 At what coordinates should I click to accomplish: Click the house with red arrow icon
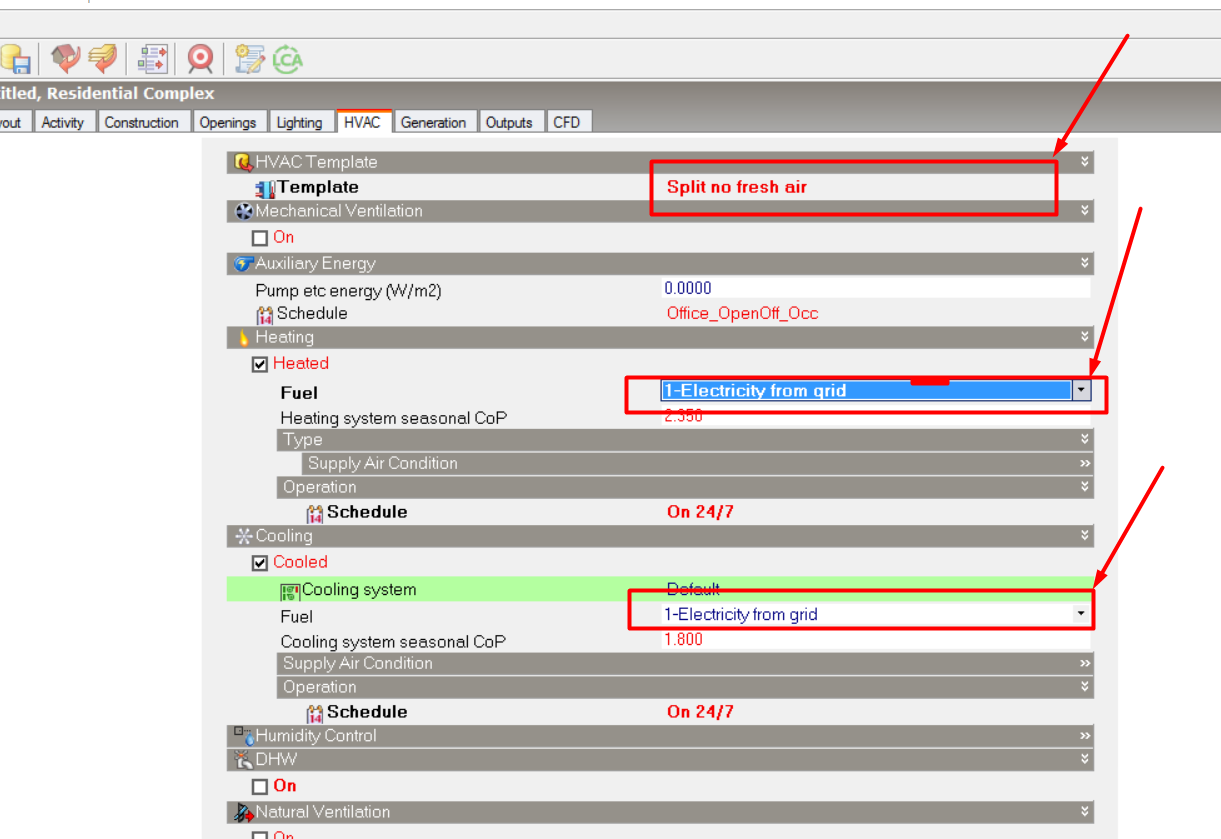pyautogui.click(x=66, y=59)
